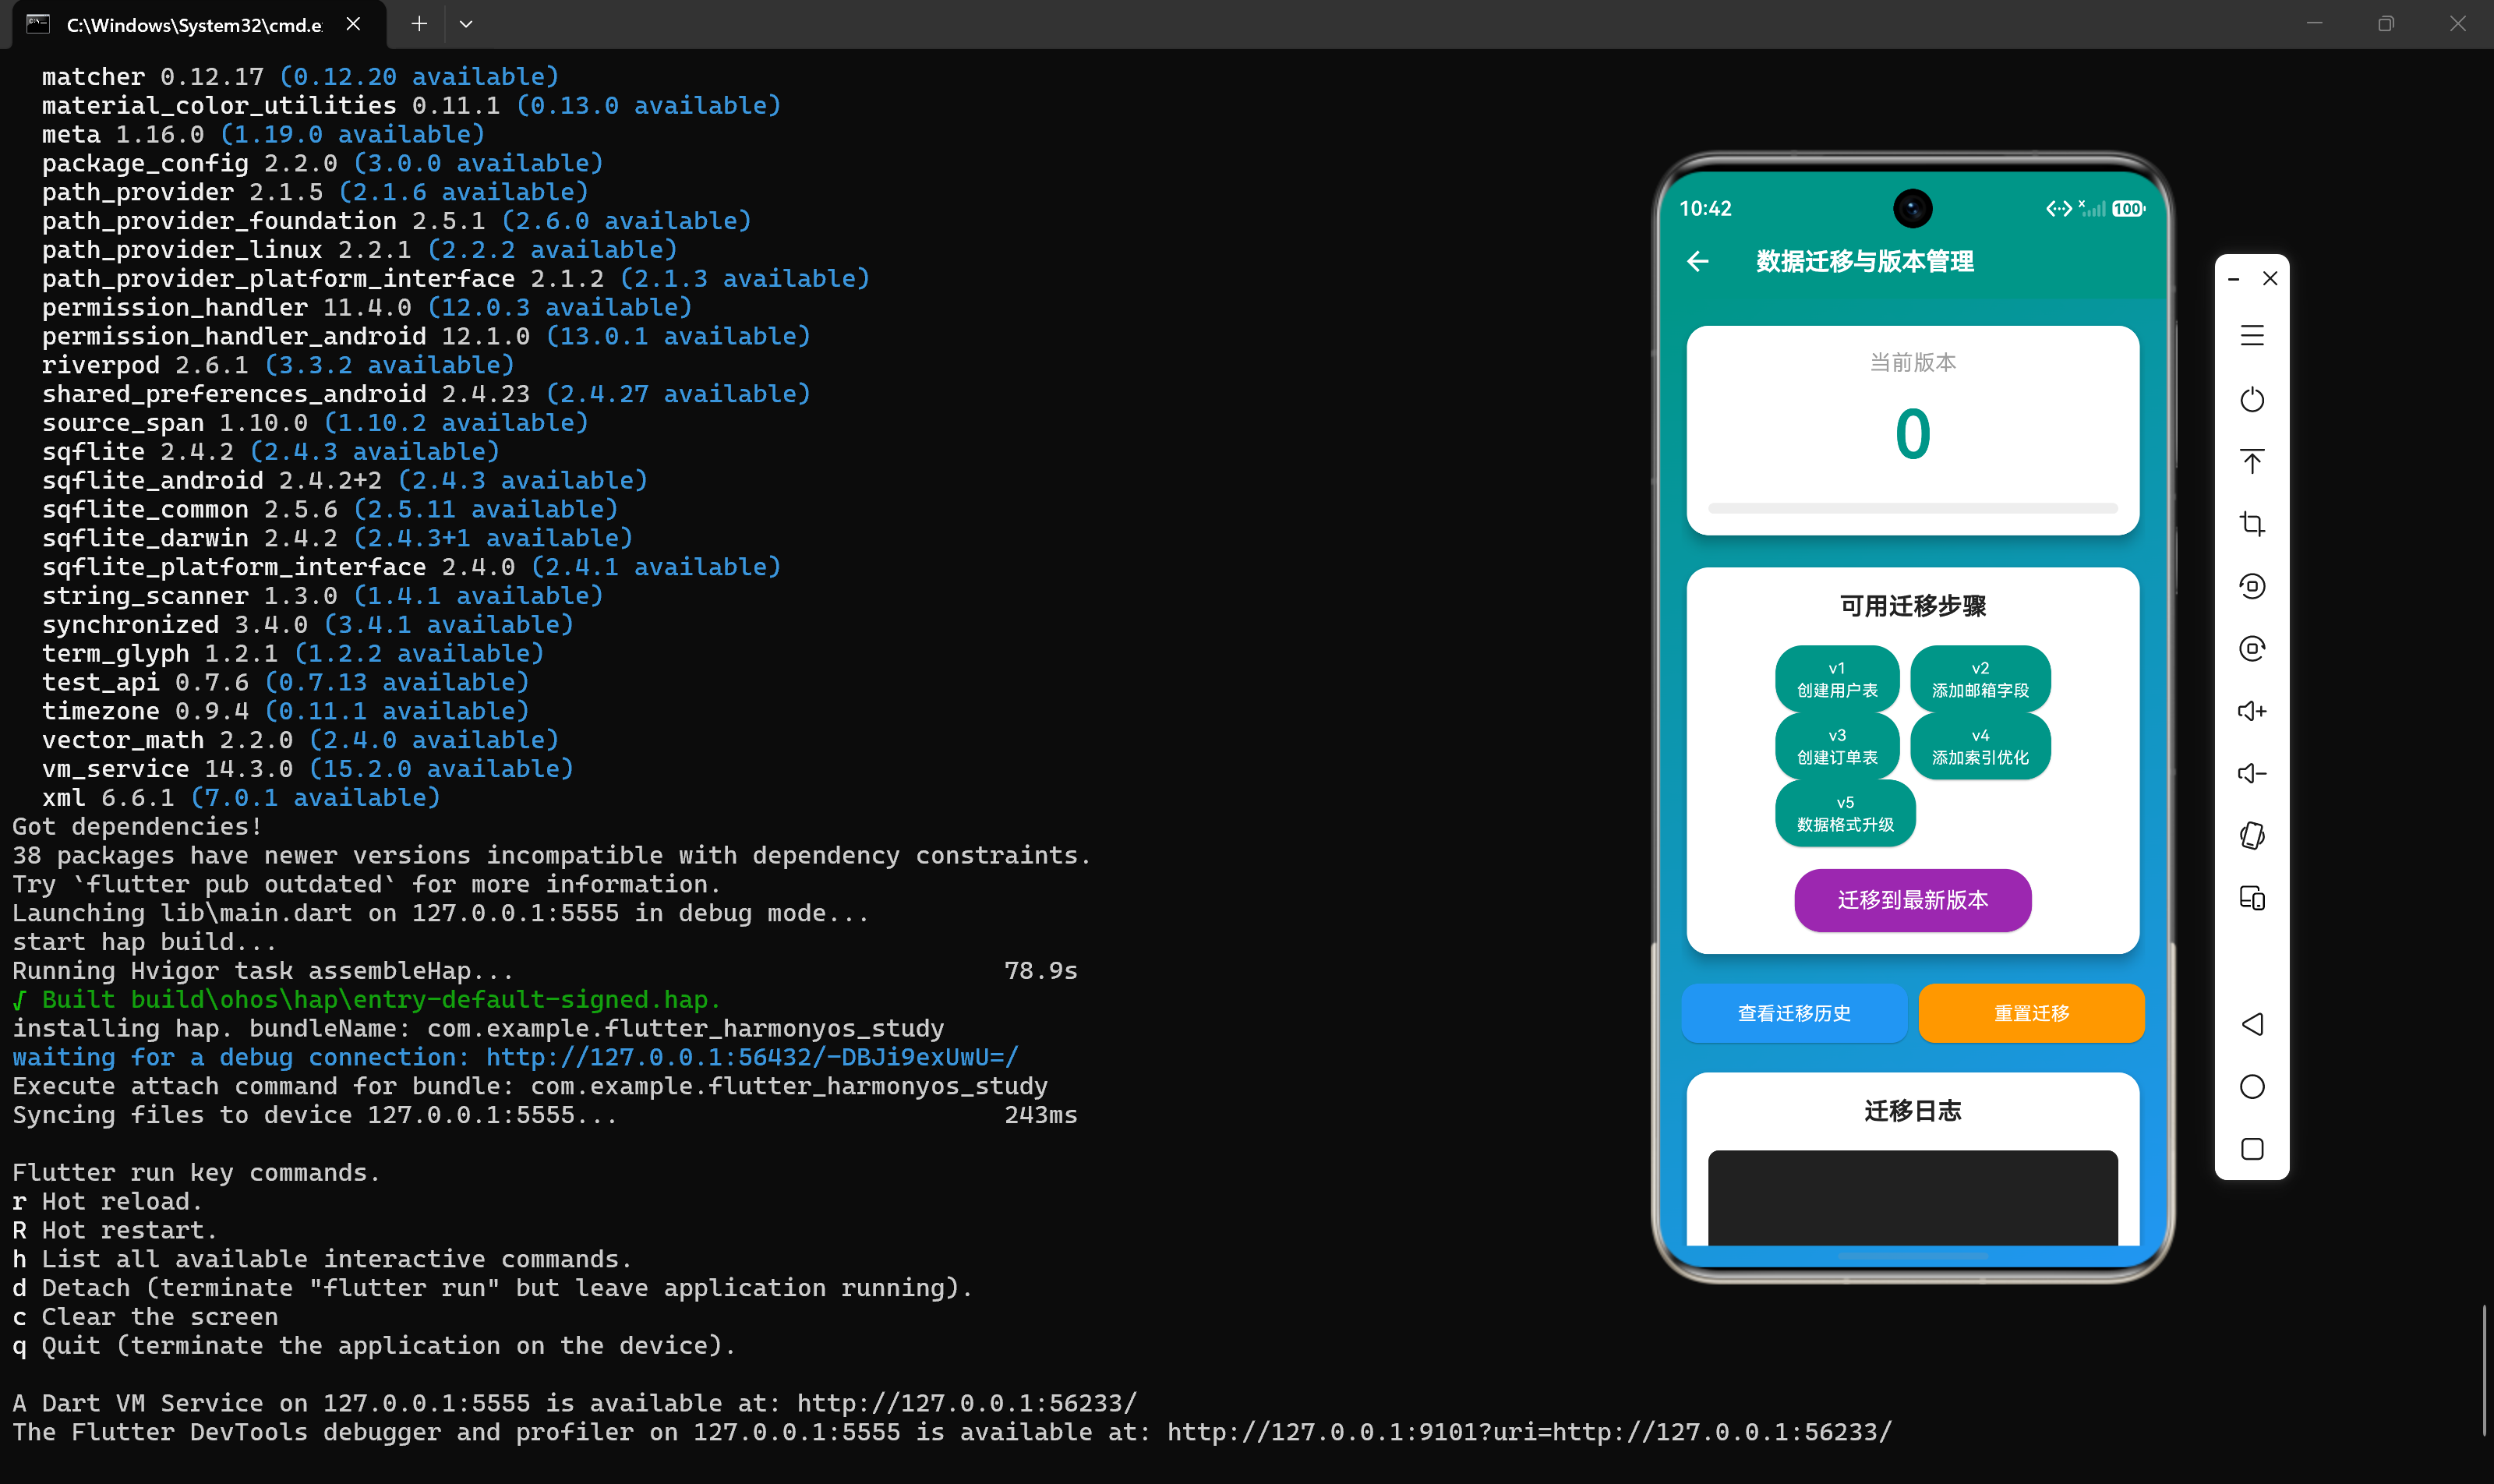Click the 'xml 6.6.1' package line
The image size is (2494, 1484).
coord(241,797)
